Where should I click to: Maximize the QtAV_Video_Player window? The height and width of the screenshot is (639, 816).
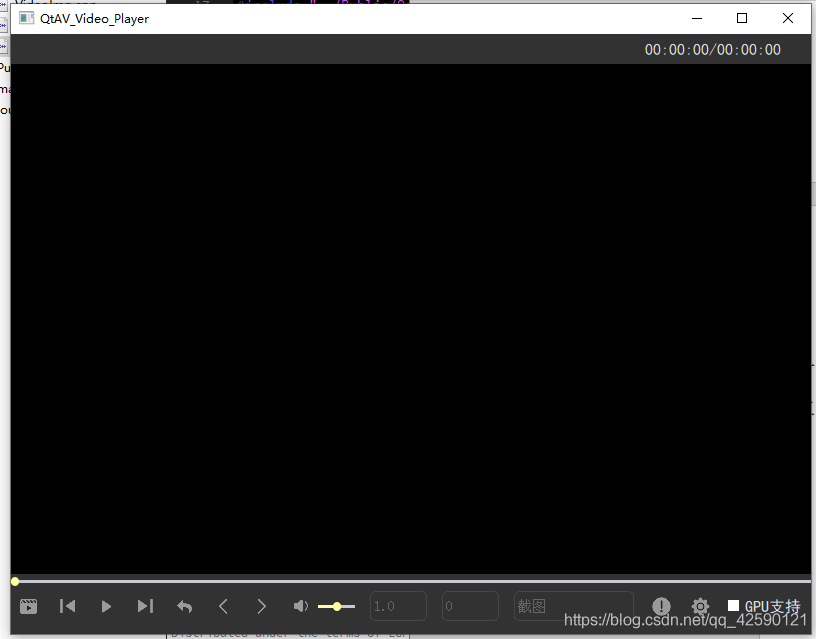tap(742, 18)
